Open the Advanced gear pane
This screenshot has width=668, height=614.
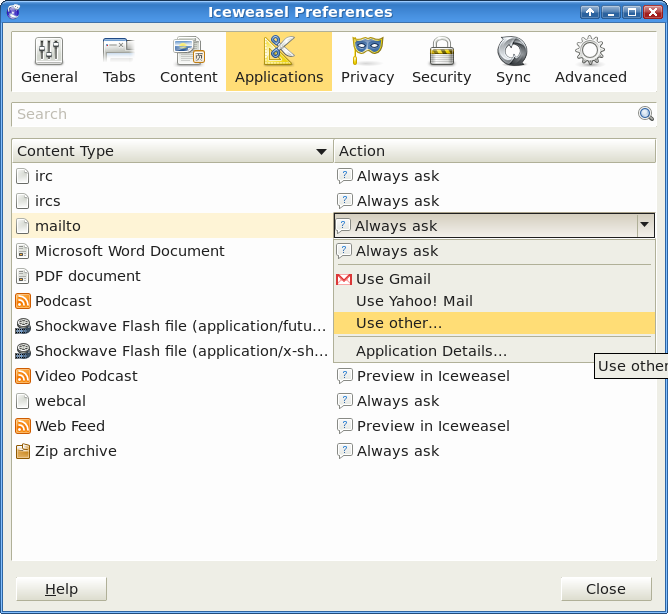(590, 61)
